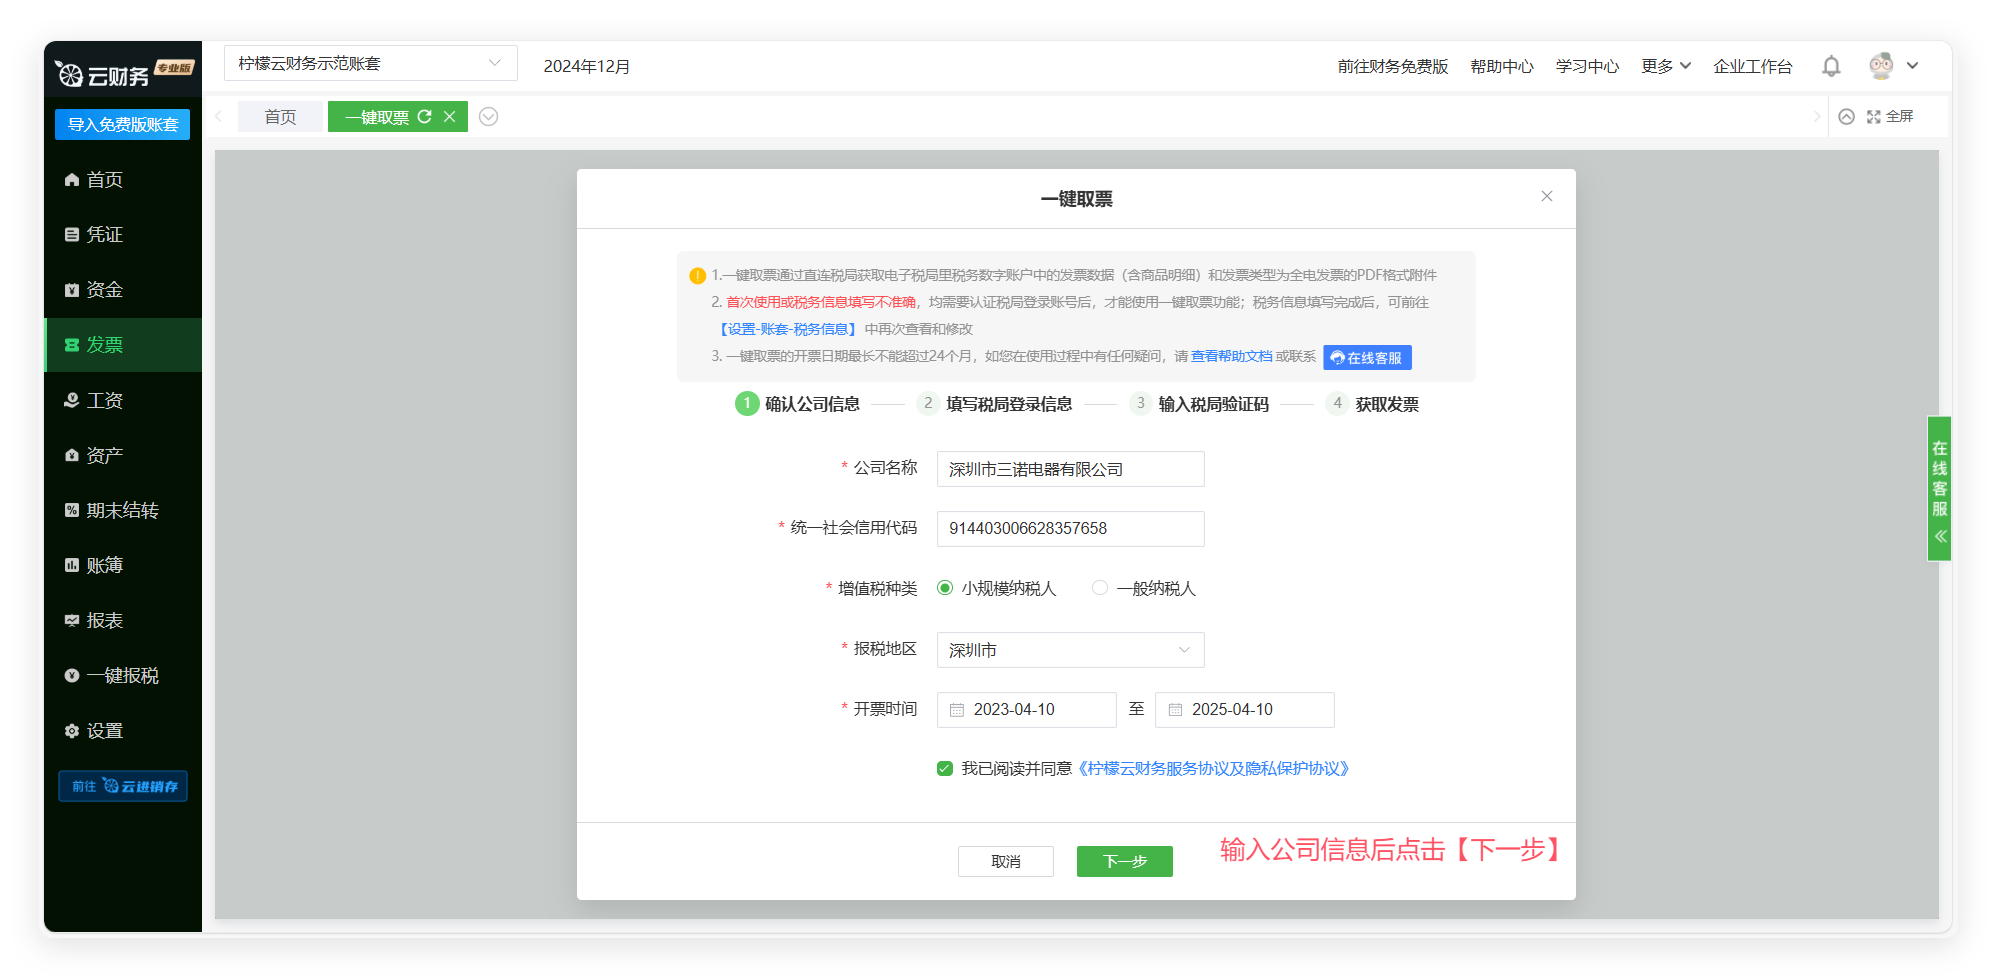Open the 在线客服 side panel

(1939, 488)
